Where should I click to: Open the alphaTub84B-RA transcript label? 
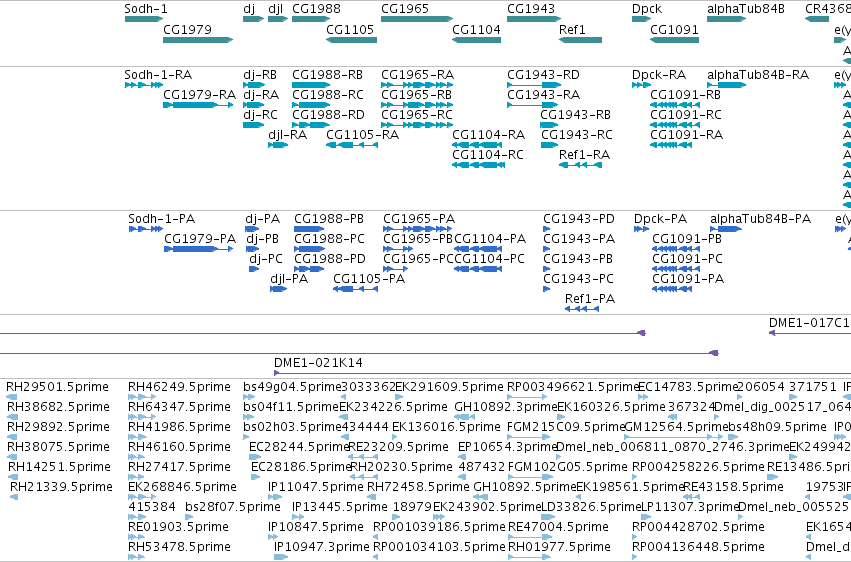pos(758,74)
